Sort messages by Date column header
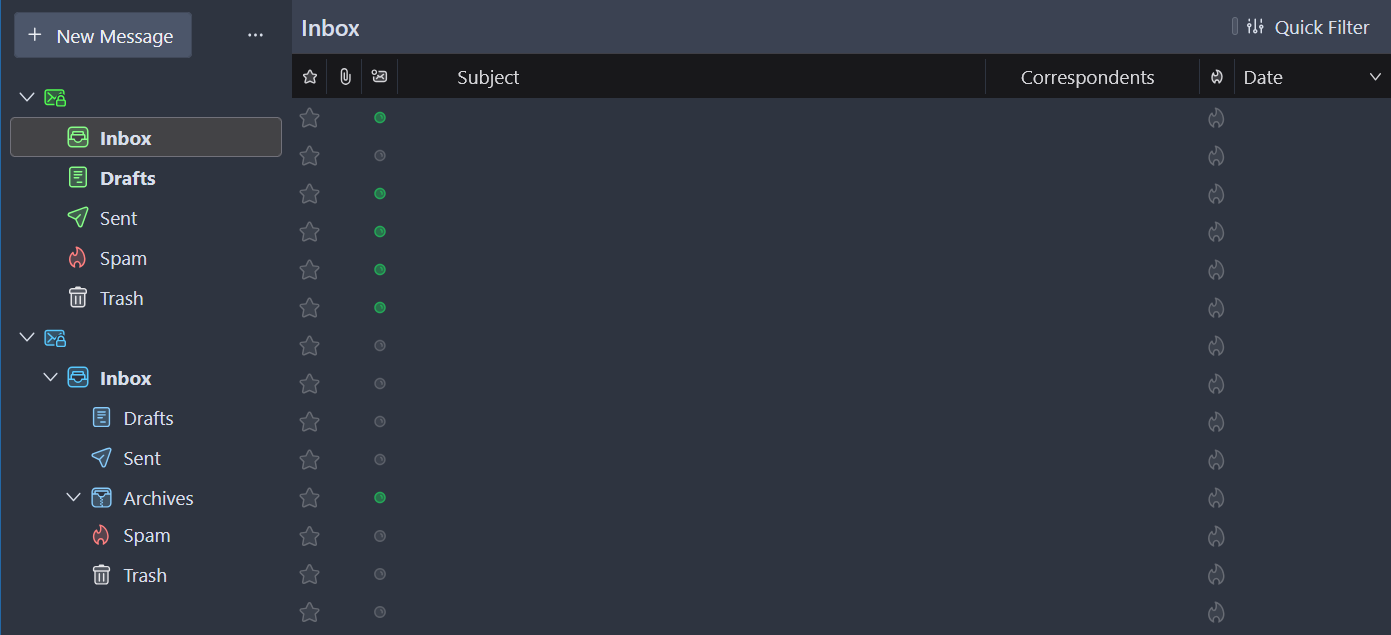The height and width of the screenshot is (635, 1391). 1263,77
